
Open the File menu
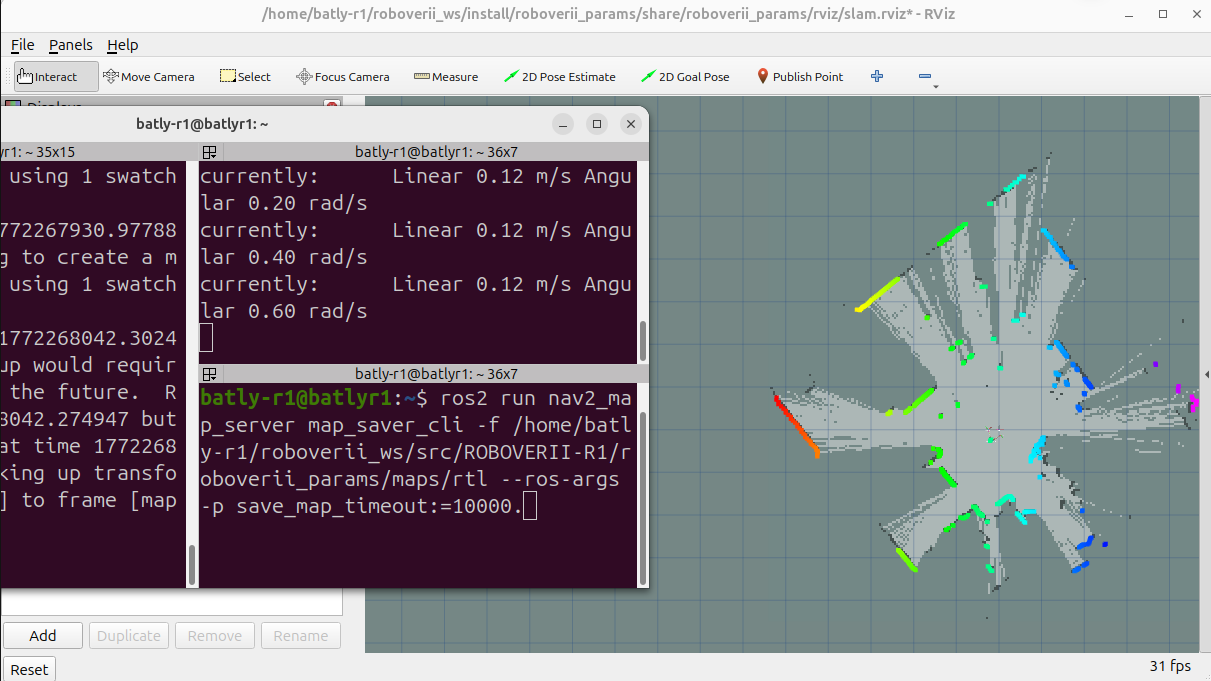click(x=22, y=45)
